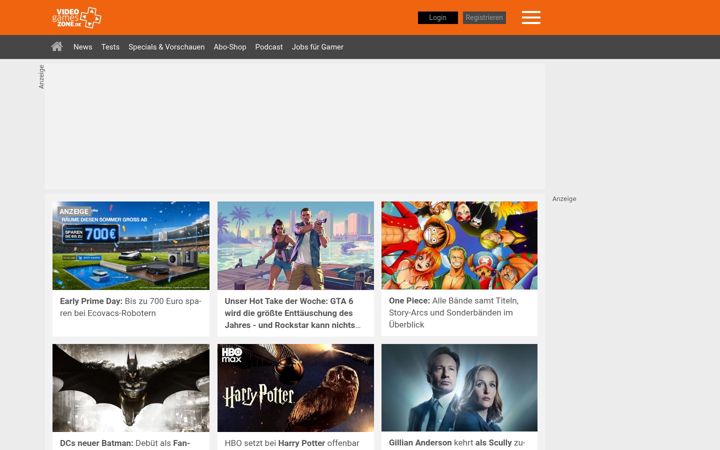Open Jobs für Gamer menu item
The height and width of the screenshot is (450, 720).
[x=317, y=47]
